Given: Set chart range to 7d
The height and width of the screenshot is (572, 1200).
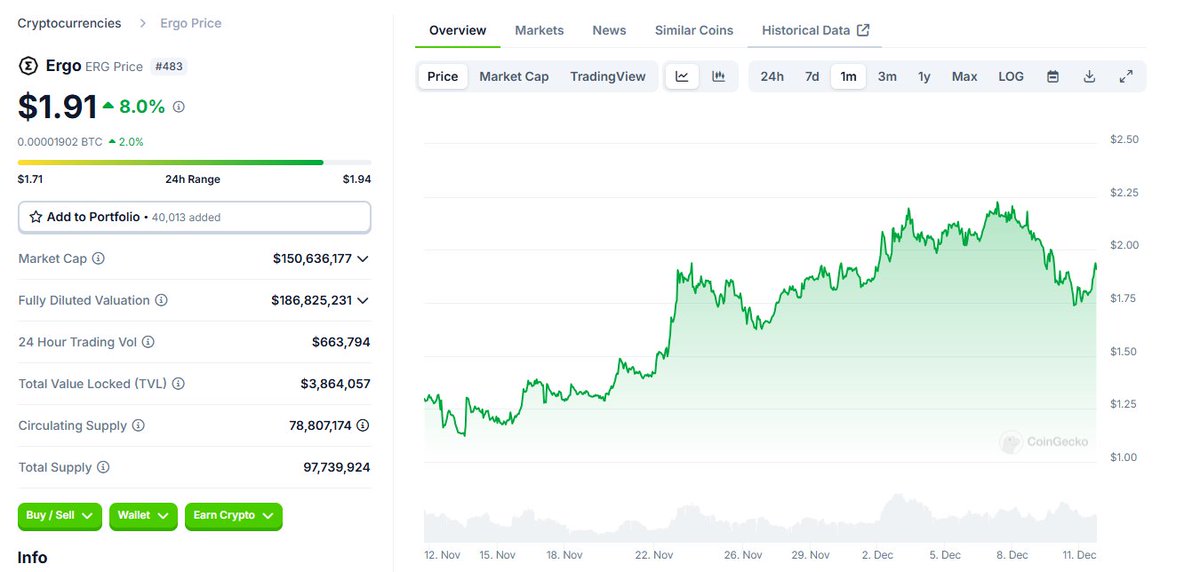Looking at the screenshot, I should pyautogui.click(x=812, y=76).
